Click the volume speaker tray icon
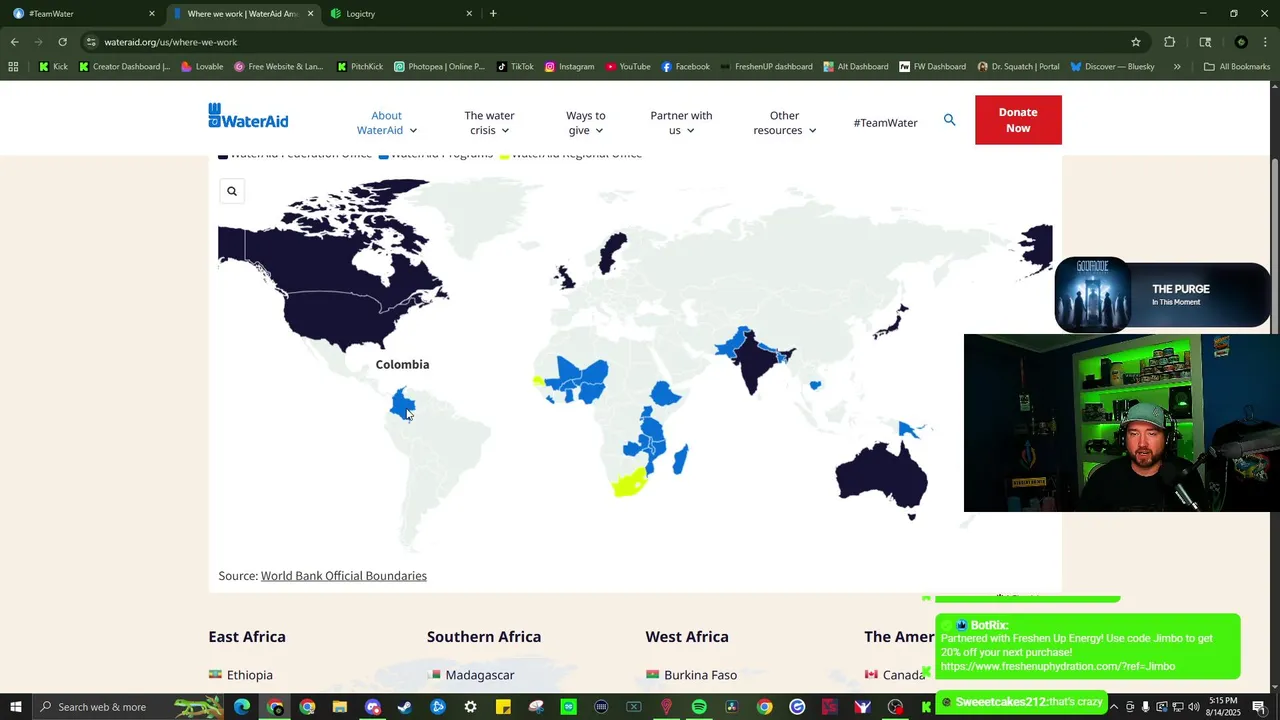The image size is (1280, 720). (1193, 707)
